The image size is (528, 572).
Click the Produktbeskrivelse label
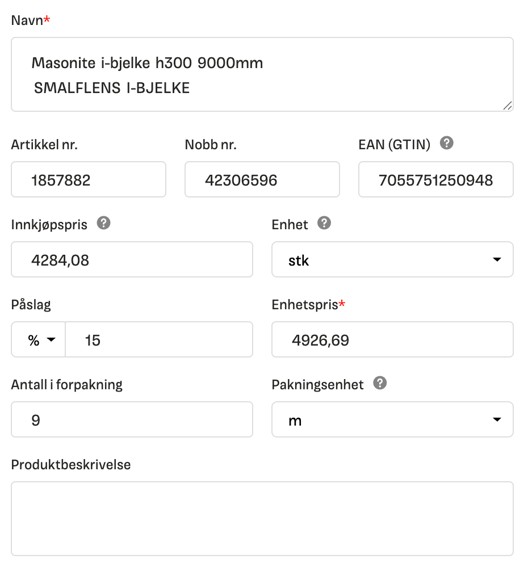71,465
